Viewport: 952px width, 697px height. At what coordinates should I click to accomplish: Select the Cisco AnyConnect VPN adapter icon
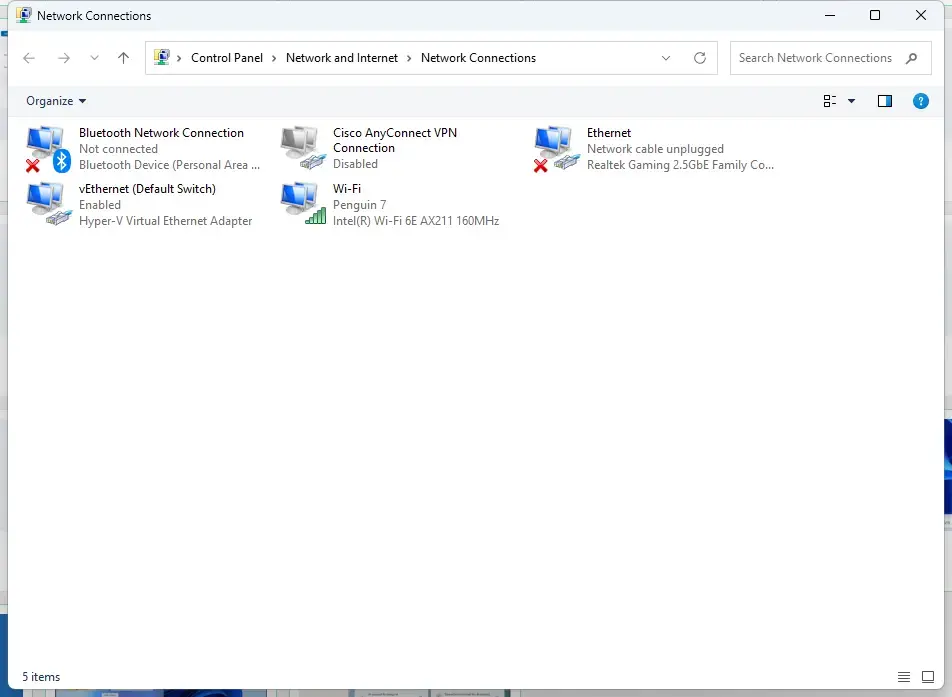(303, 148)
